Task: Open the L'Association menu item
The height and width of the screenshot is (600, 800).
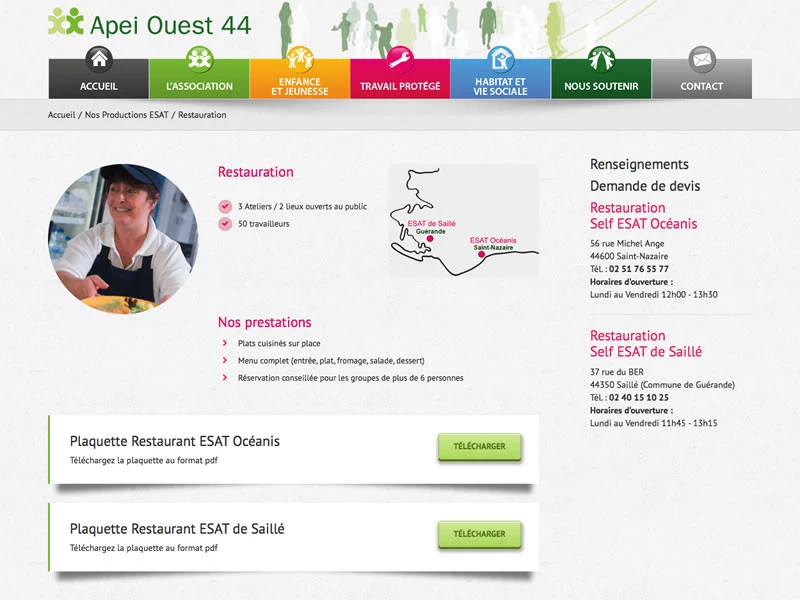Action: (199, 79)
